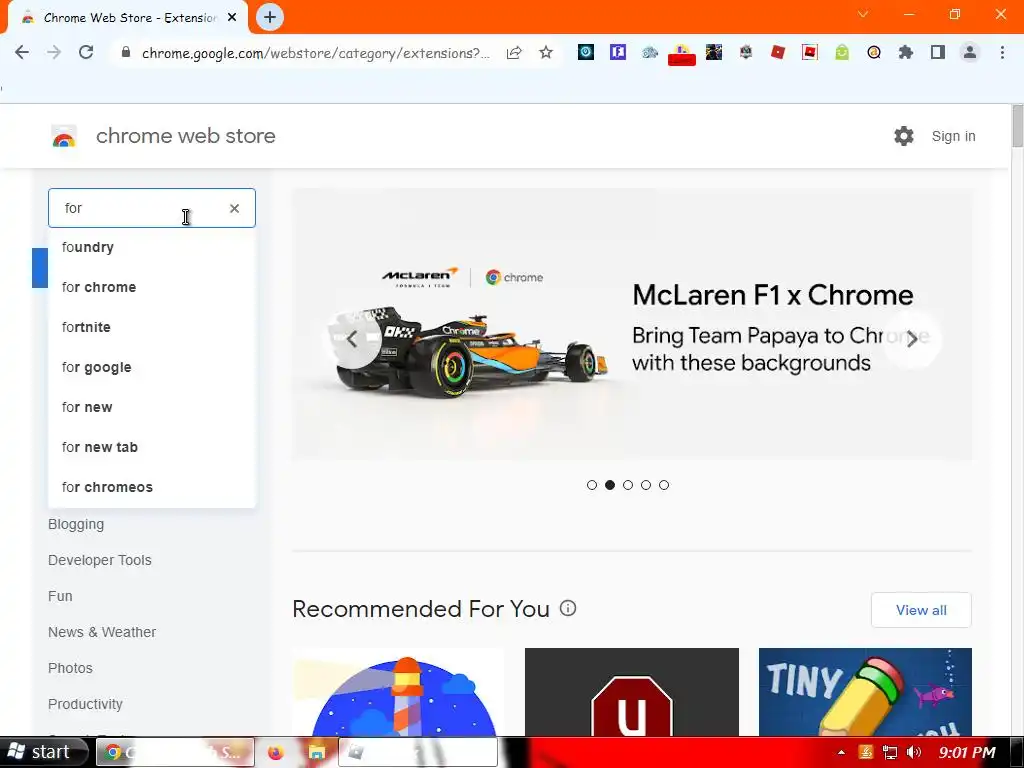Image resolution: width=1024 pixels, height=768 pixels.
Task: Open Firefox from the taskbar
Action: click(x=276, y=752)
